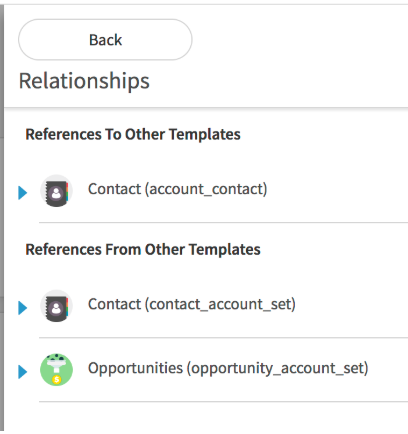The image size is (408, 434).
Task: Click the word Back inside the rounded button
Action: click(105, 40)
